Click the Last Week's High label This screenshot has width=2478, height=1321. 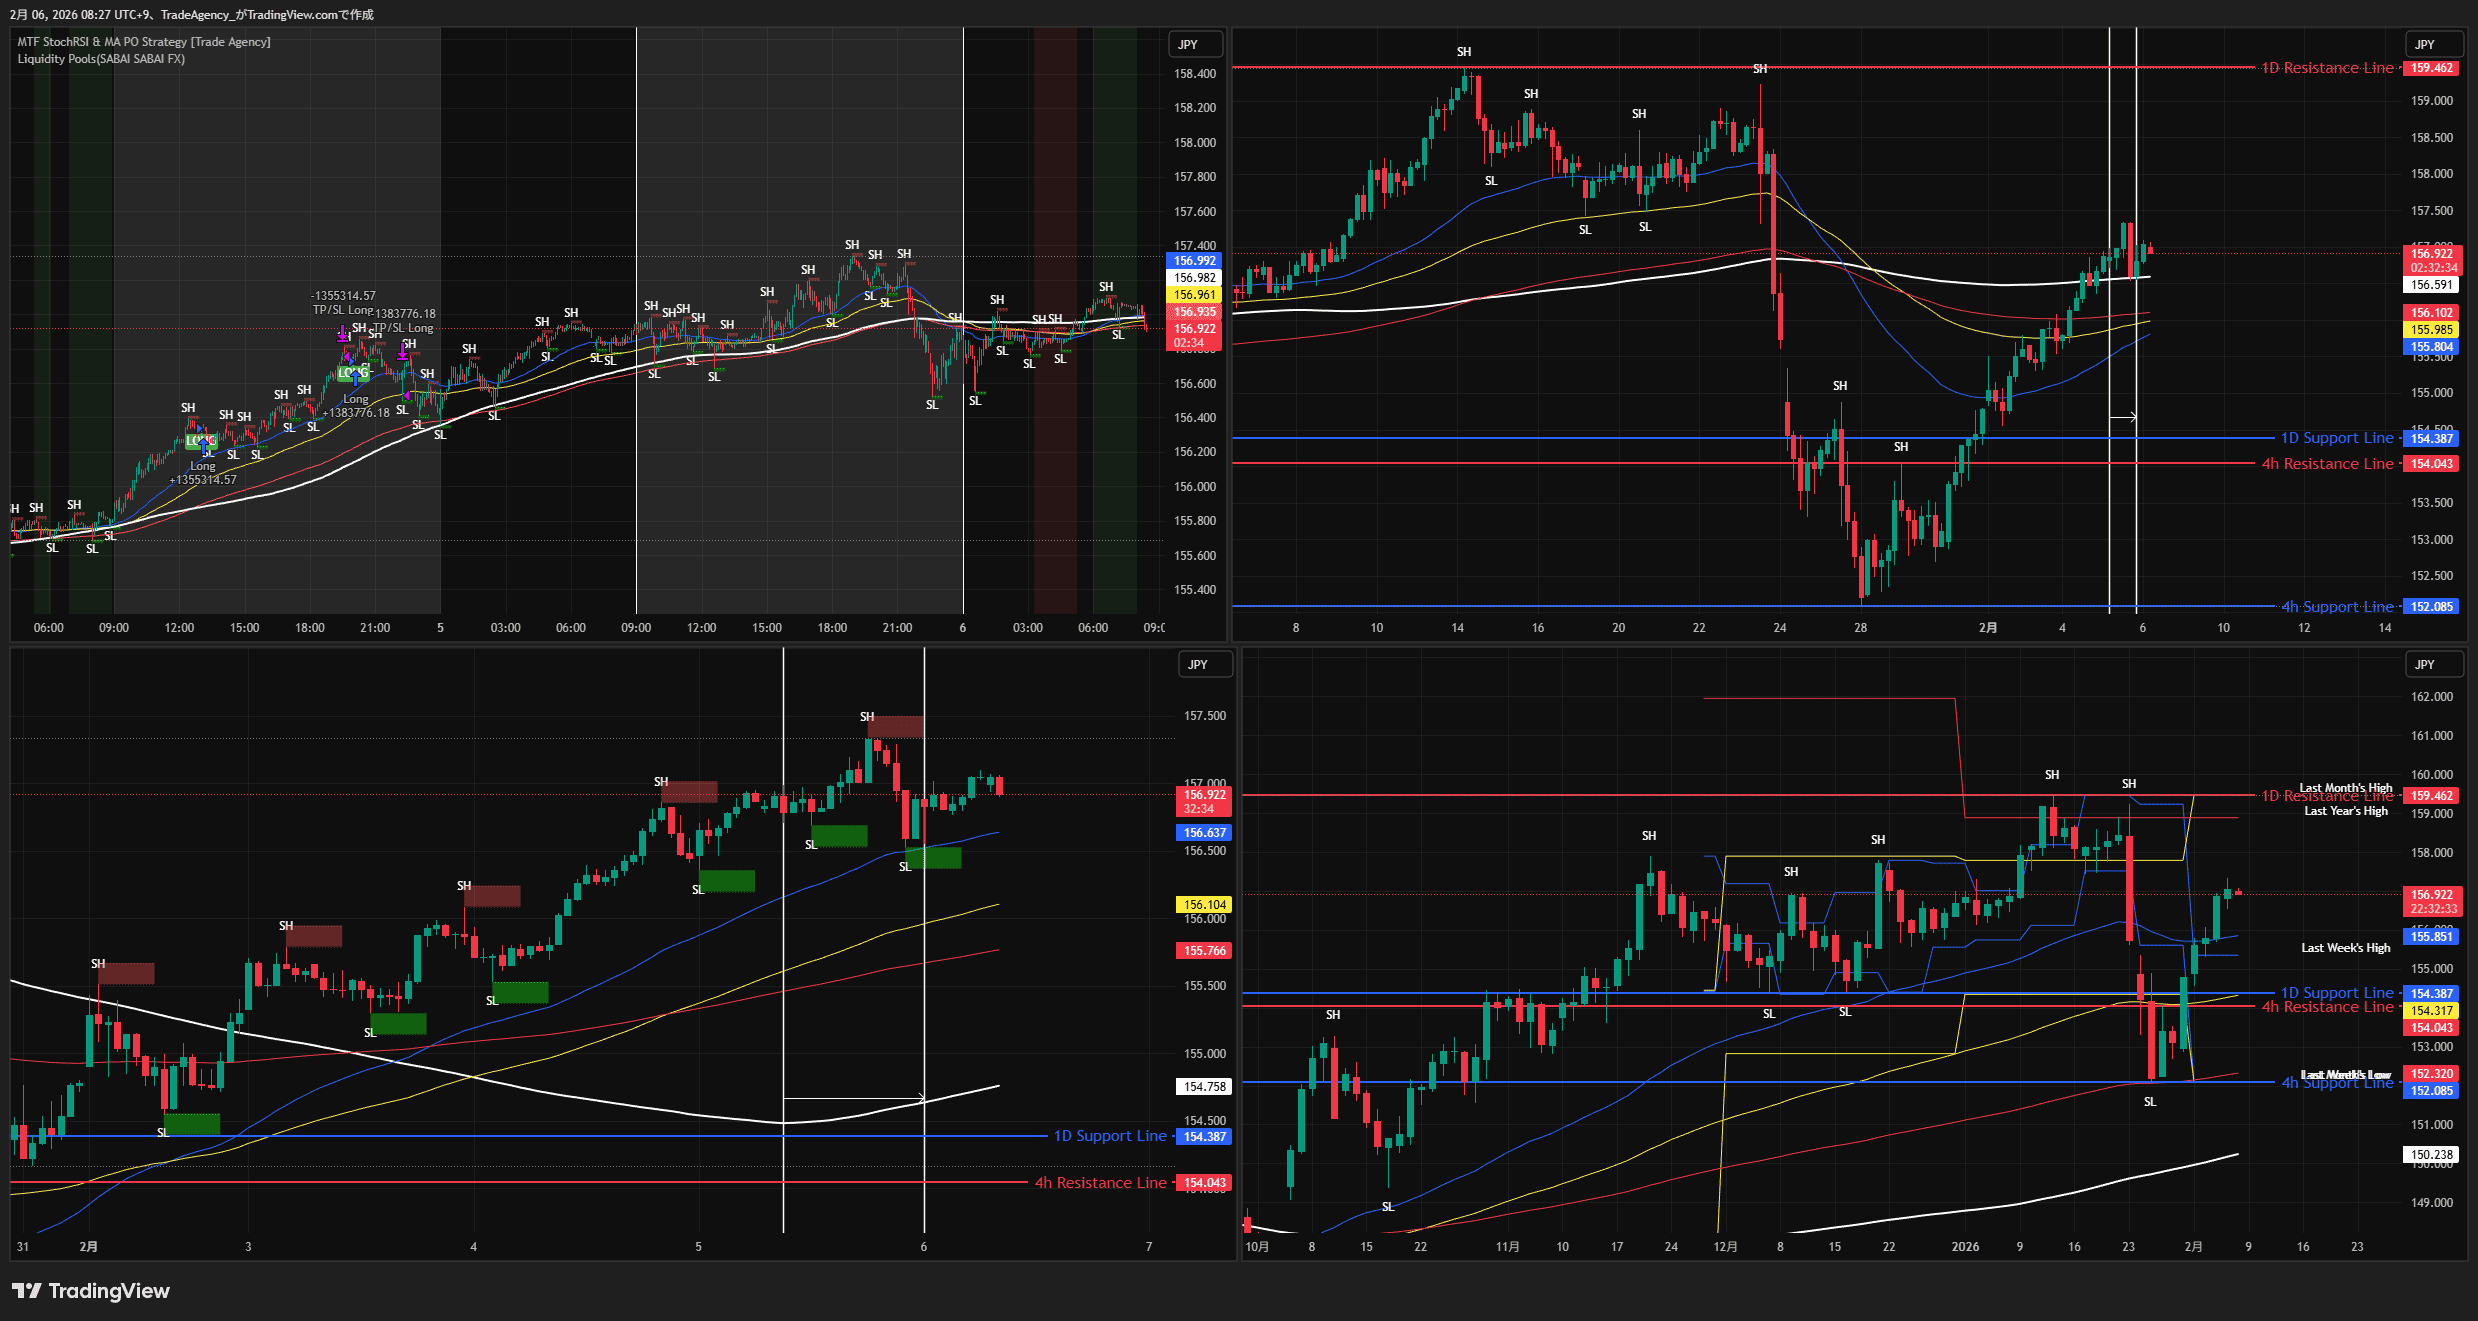coord(2345,948)
